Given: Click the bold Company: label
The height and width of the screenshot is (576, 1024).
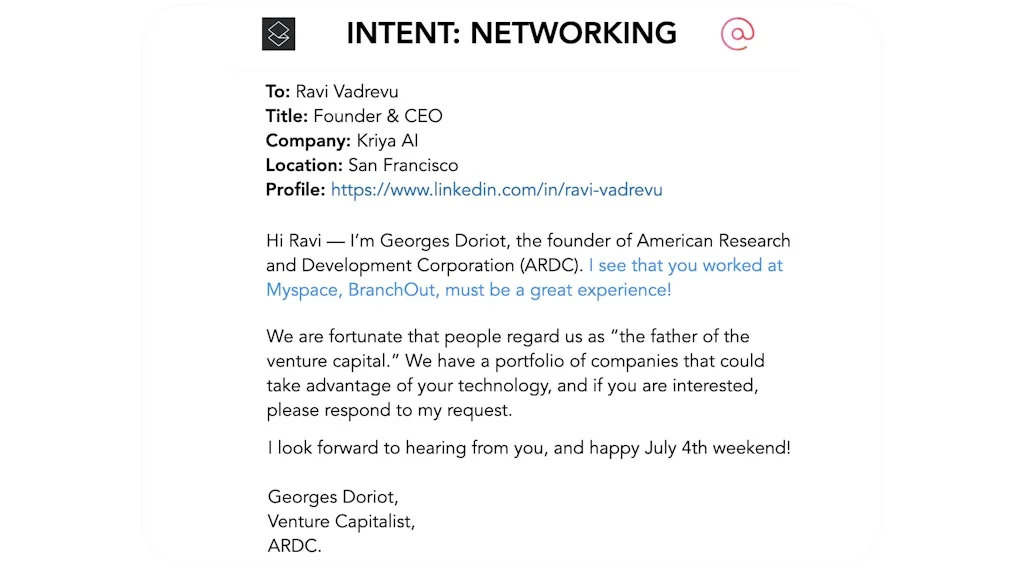Looking at the screenshot, I should 308,141.
